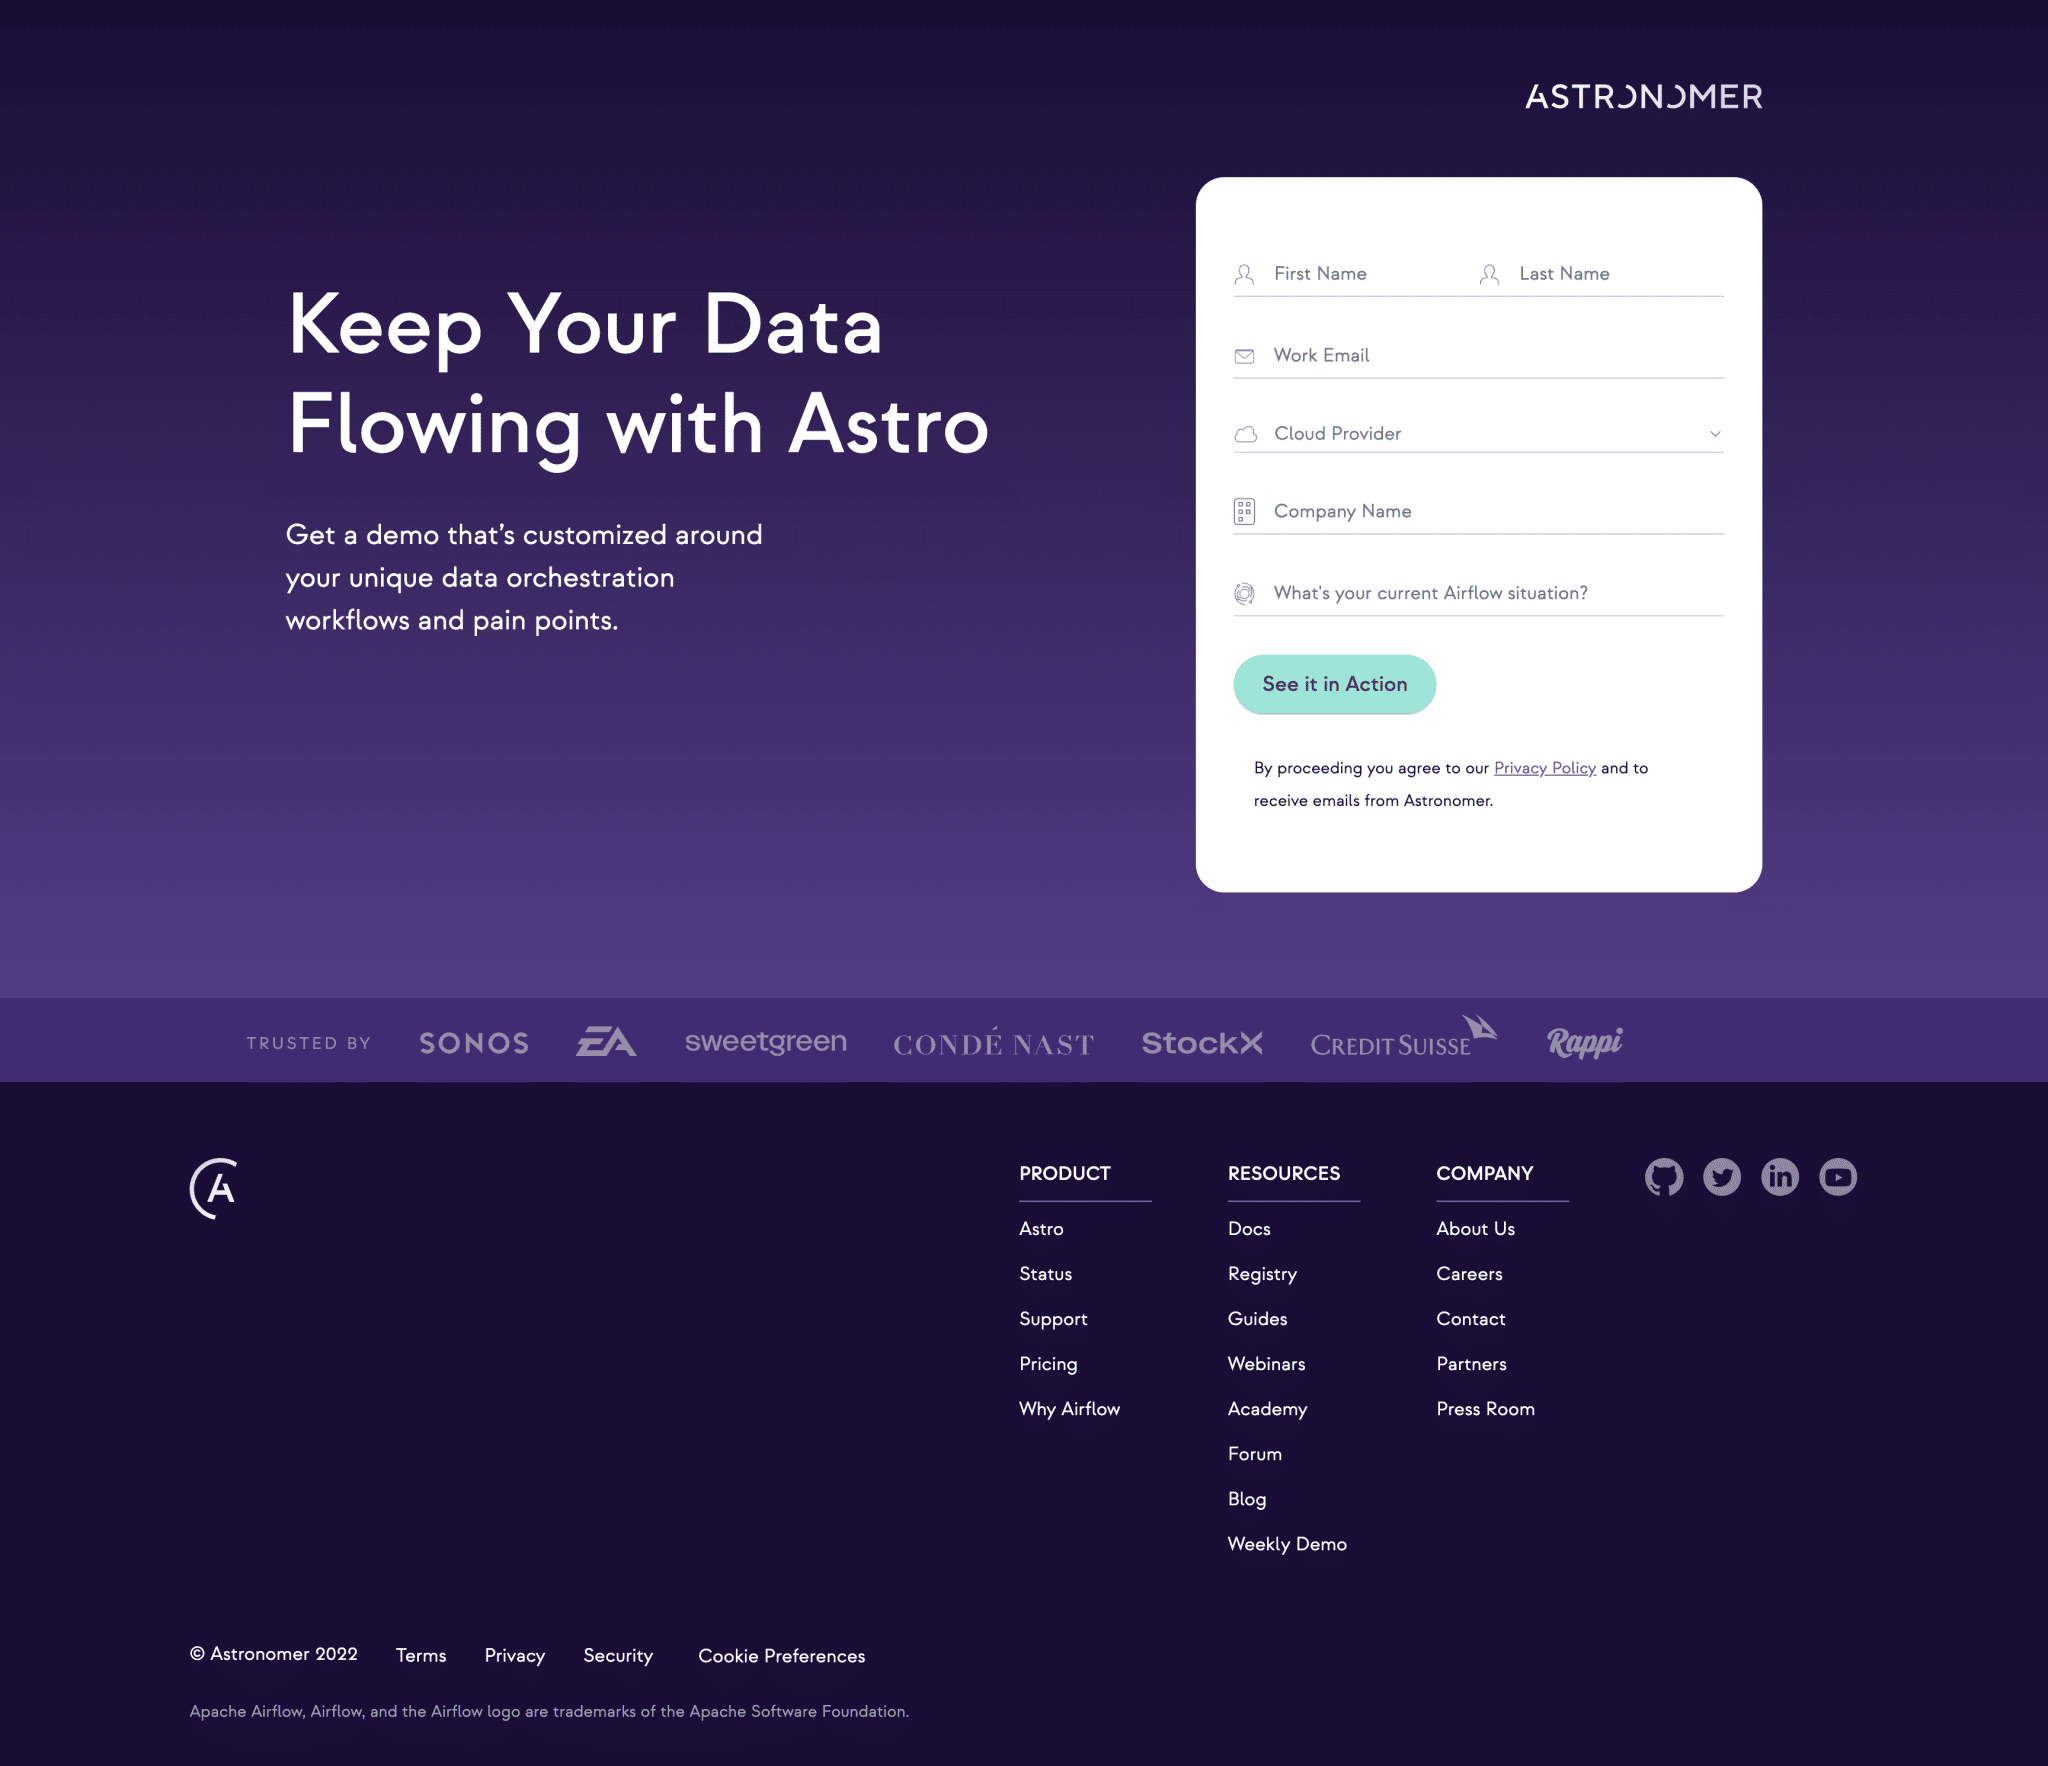The image size is (2048, 1766).
Task: Navigate to Pricing under Product
Action: tap(1047, 1364)
